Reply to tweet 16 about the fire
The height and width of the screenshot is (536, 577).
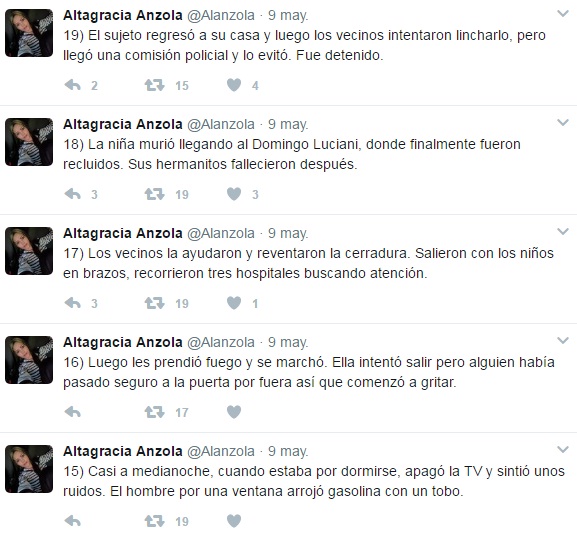[72, 412]
